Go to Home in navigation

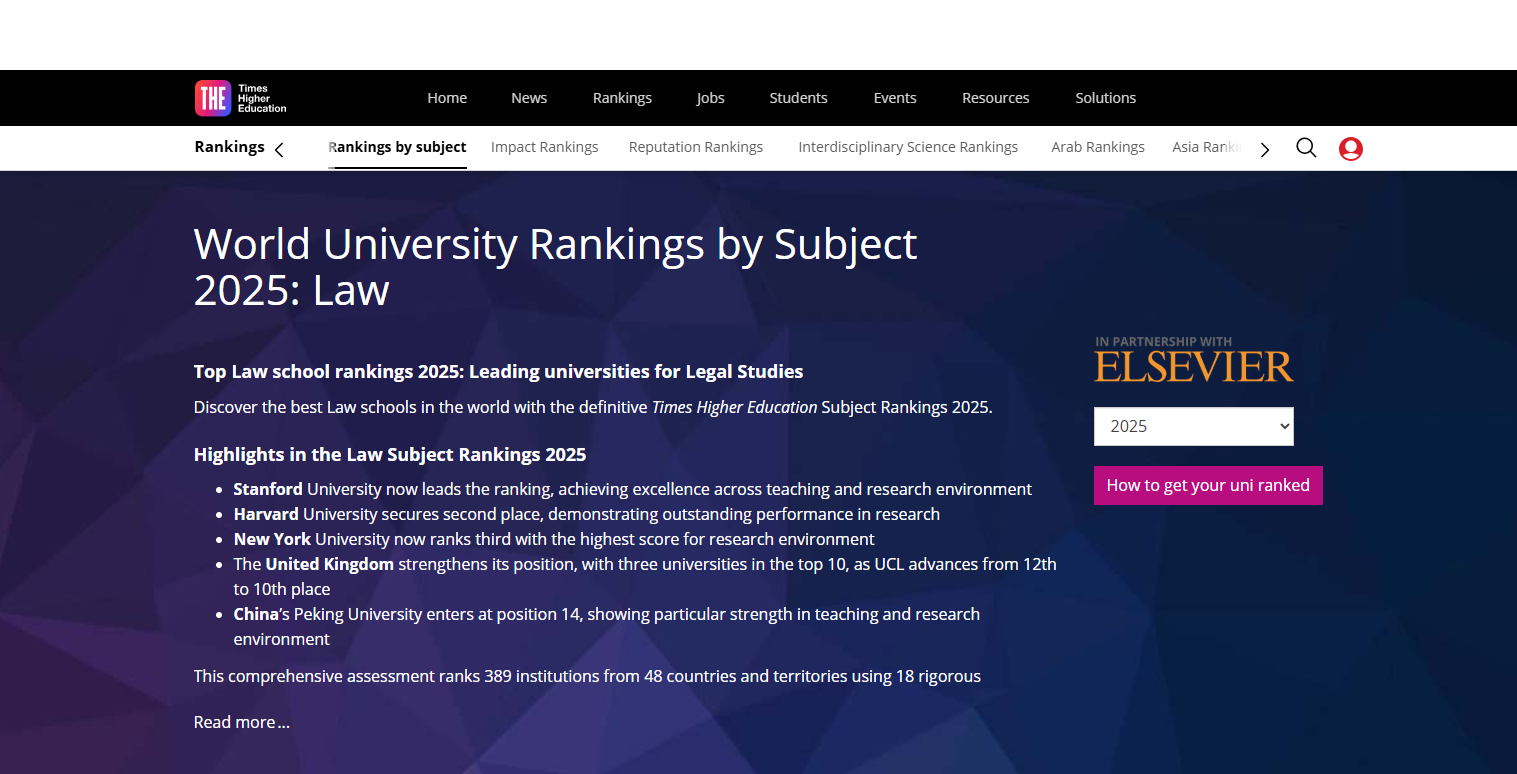point(447,98)
